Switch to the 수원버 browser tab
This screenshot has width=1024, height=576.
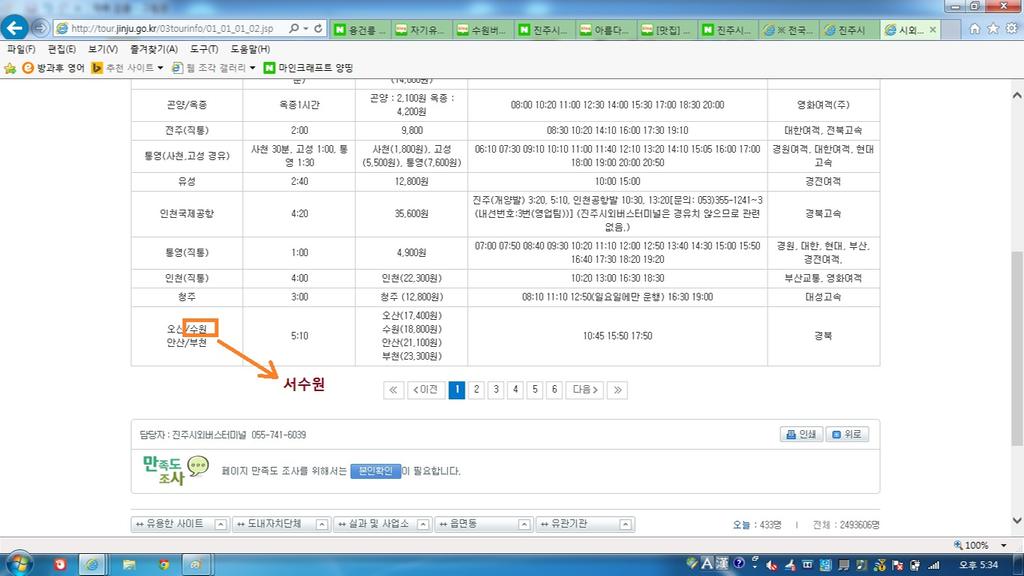483,30
